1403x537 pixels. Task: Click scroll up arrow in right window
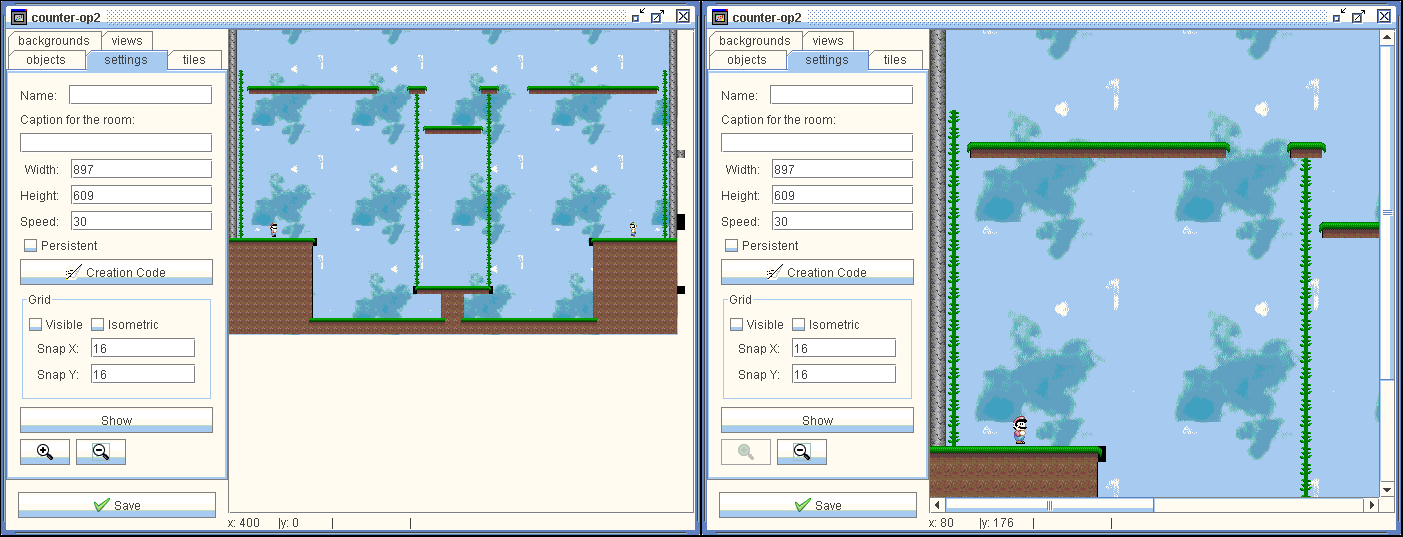pyautogui.click(x=1387, y=37)
